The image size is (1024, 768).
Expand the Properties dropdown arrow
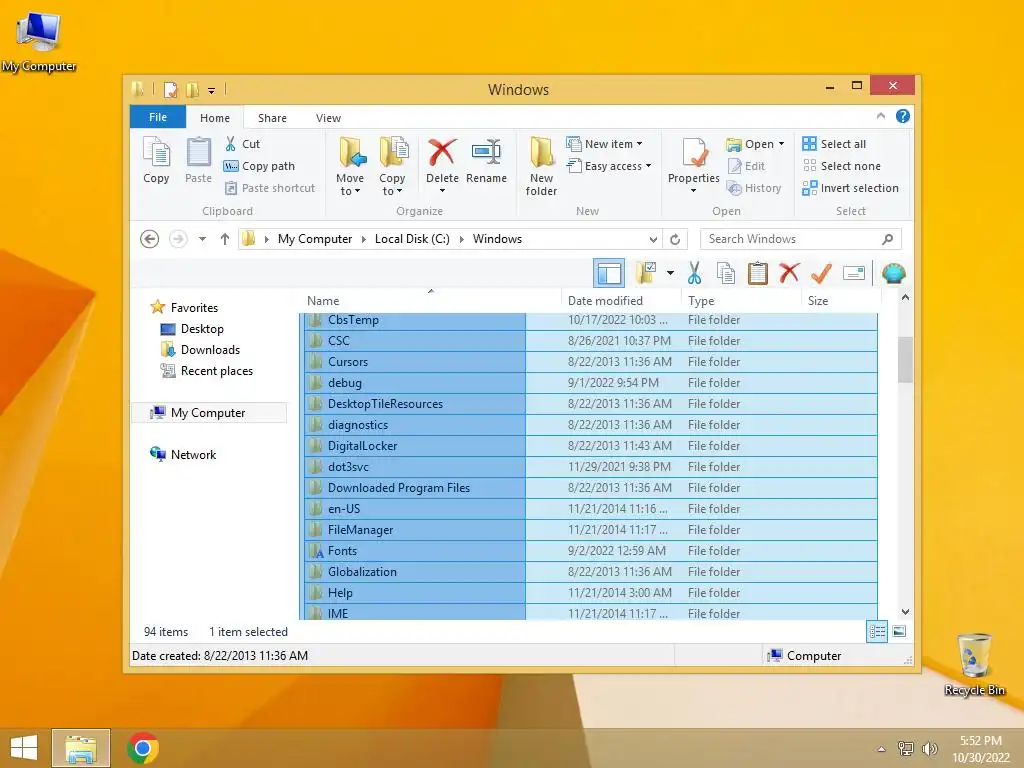pyautogui.click(x=694, y=191)
